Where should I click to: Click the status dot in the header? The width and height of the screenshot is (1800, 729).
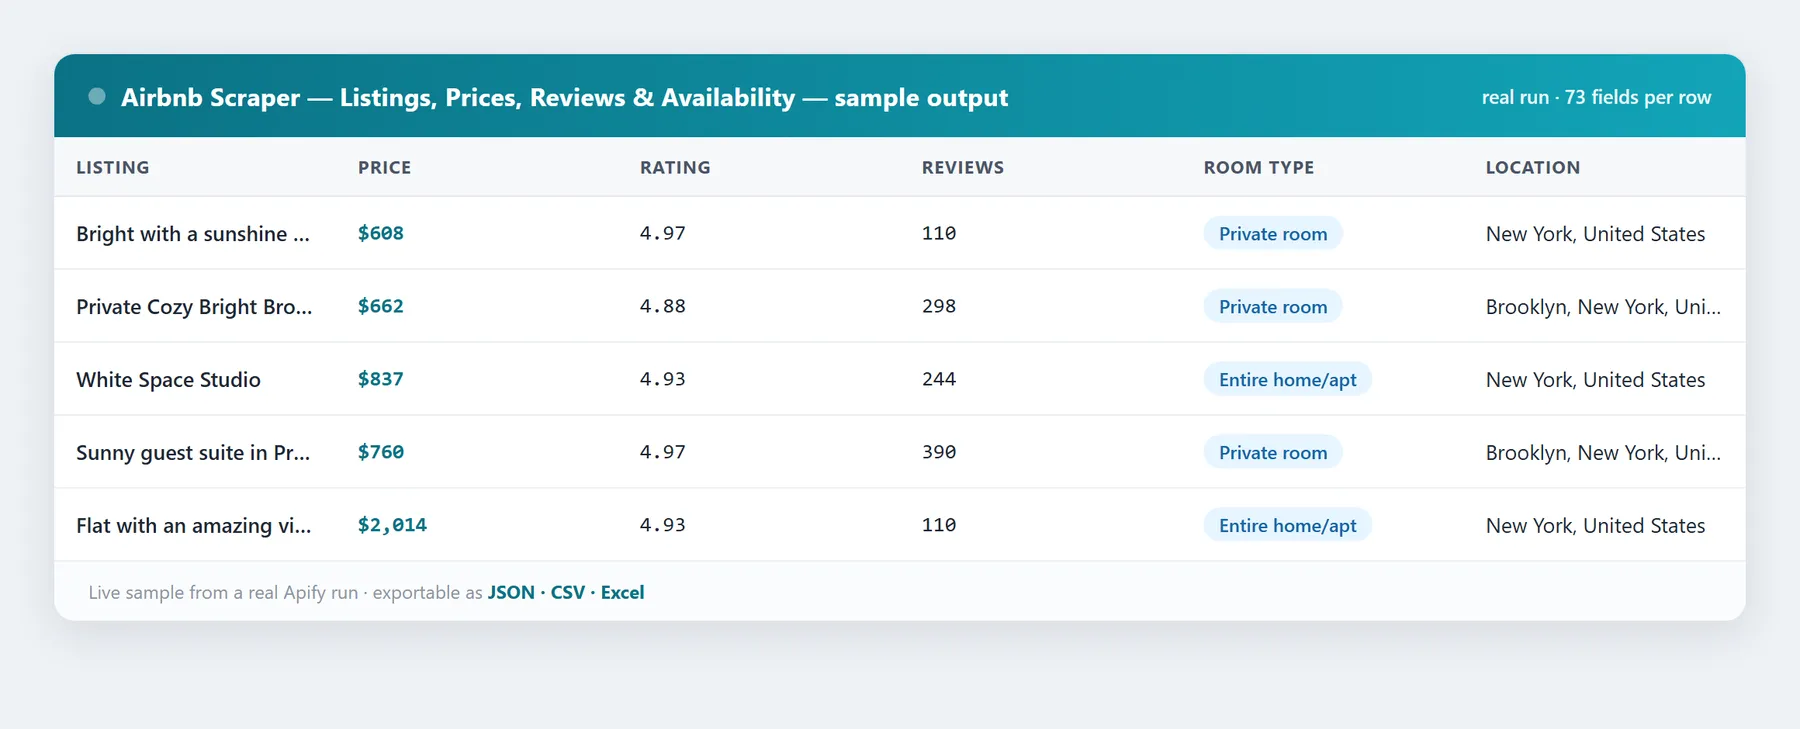click(x=97, y=96)
